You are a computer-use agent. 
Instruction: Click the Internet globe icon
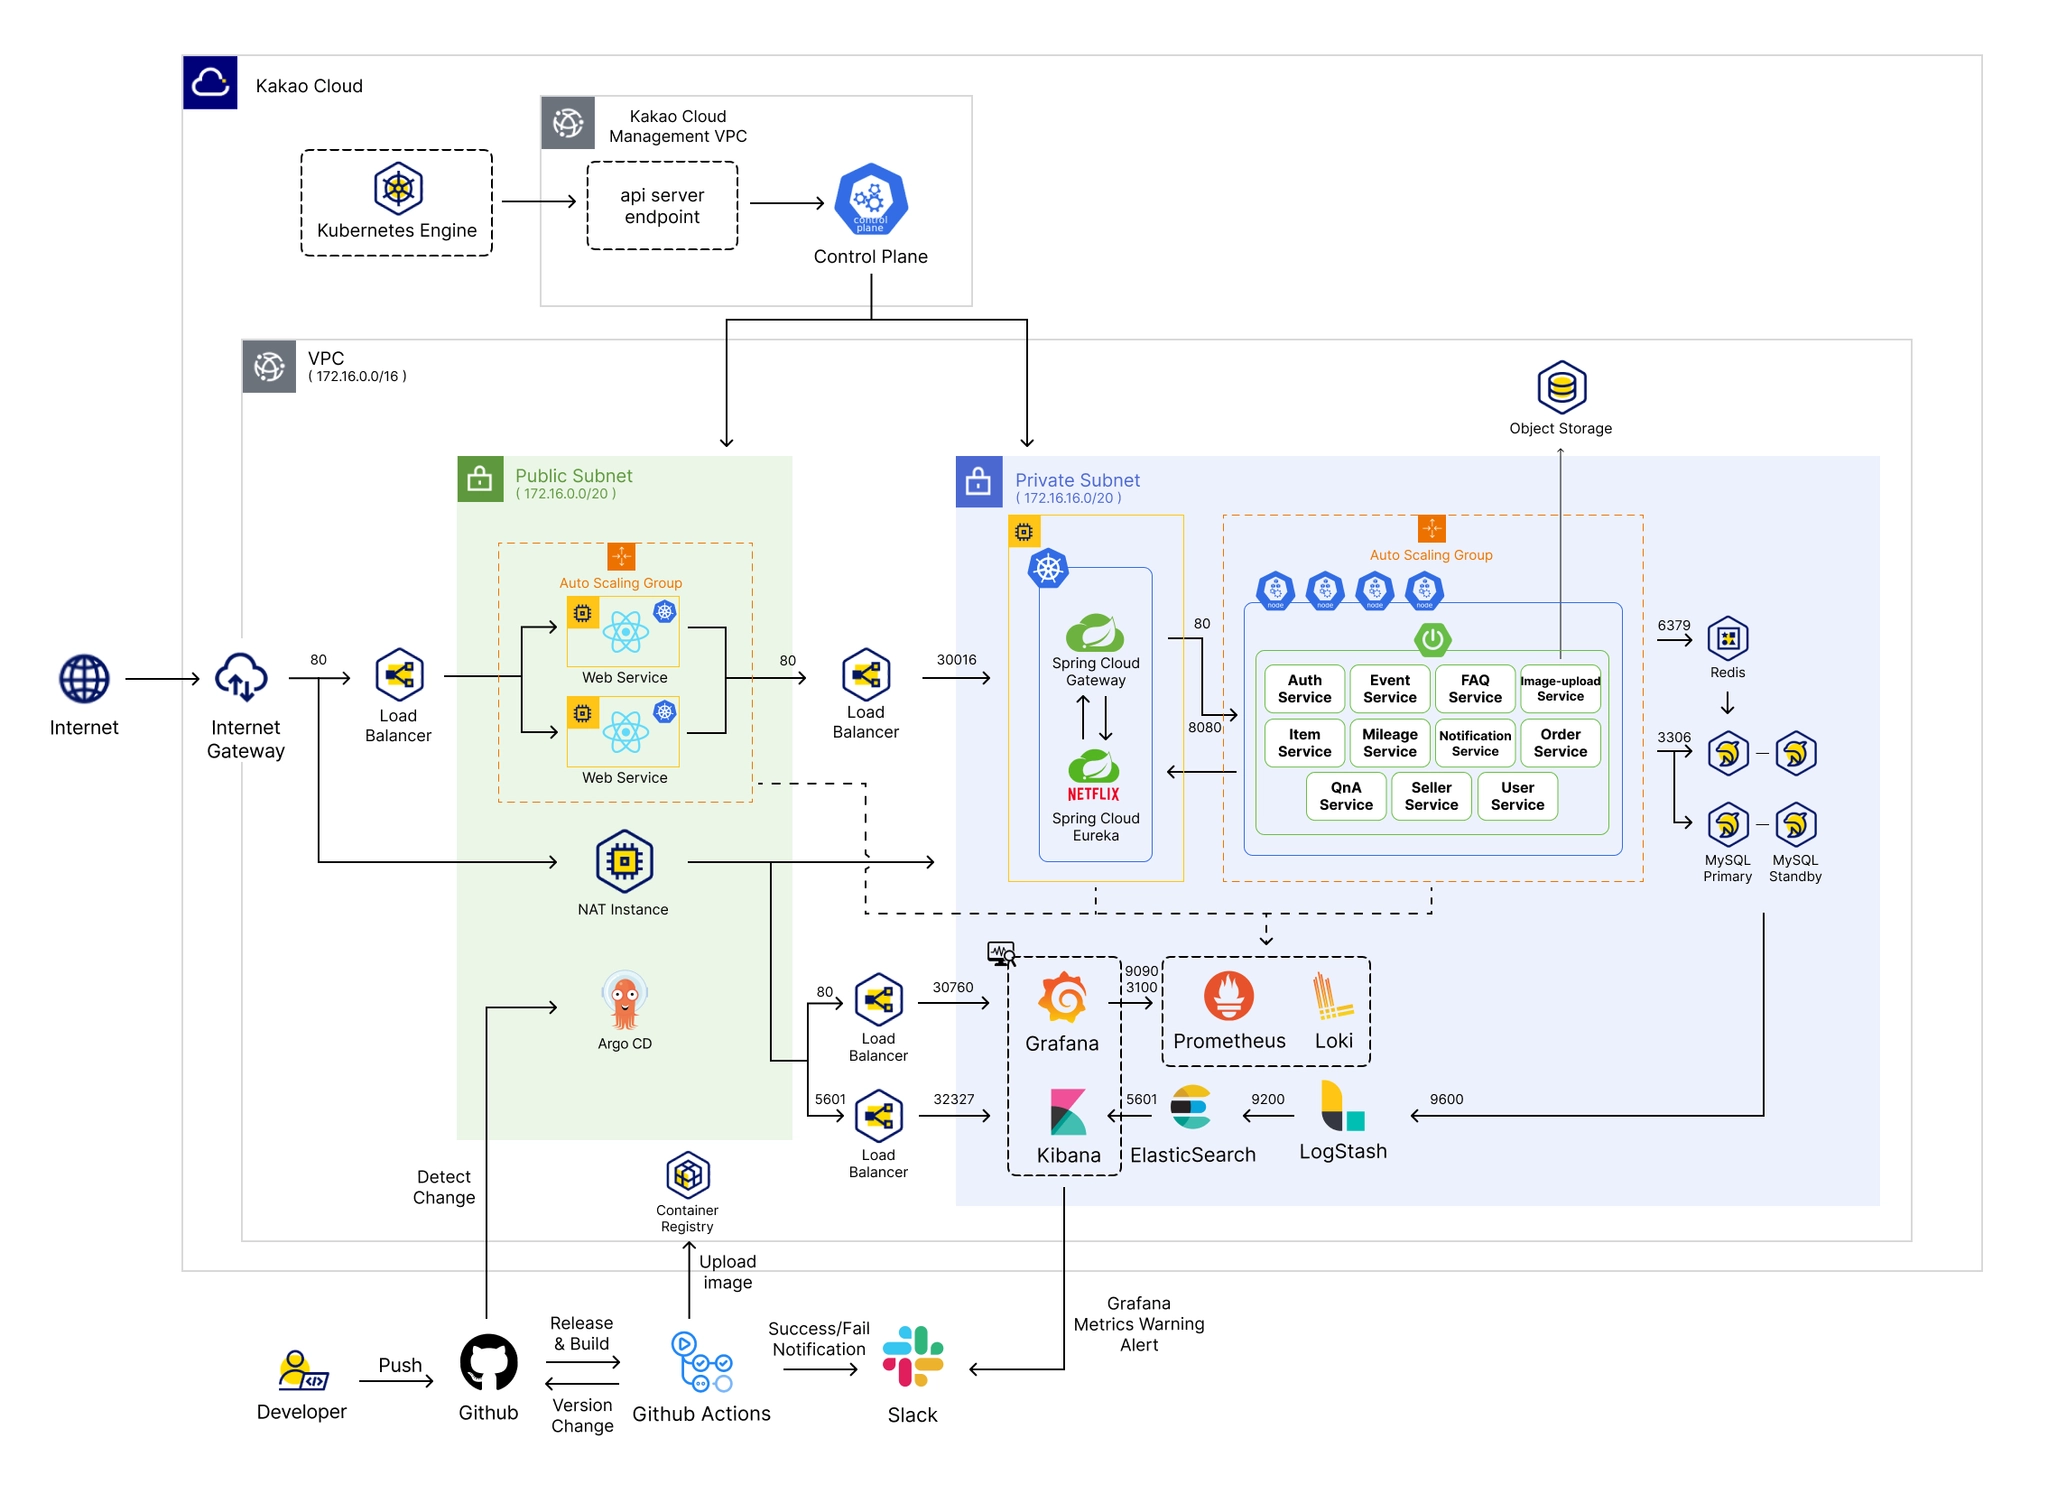(84, 679)
